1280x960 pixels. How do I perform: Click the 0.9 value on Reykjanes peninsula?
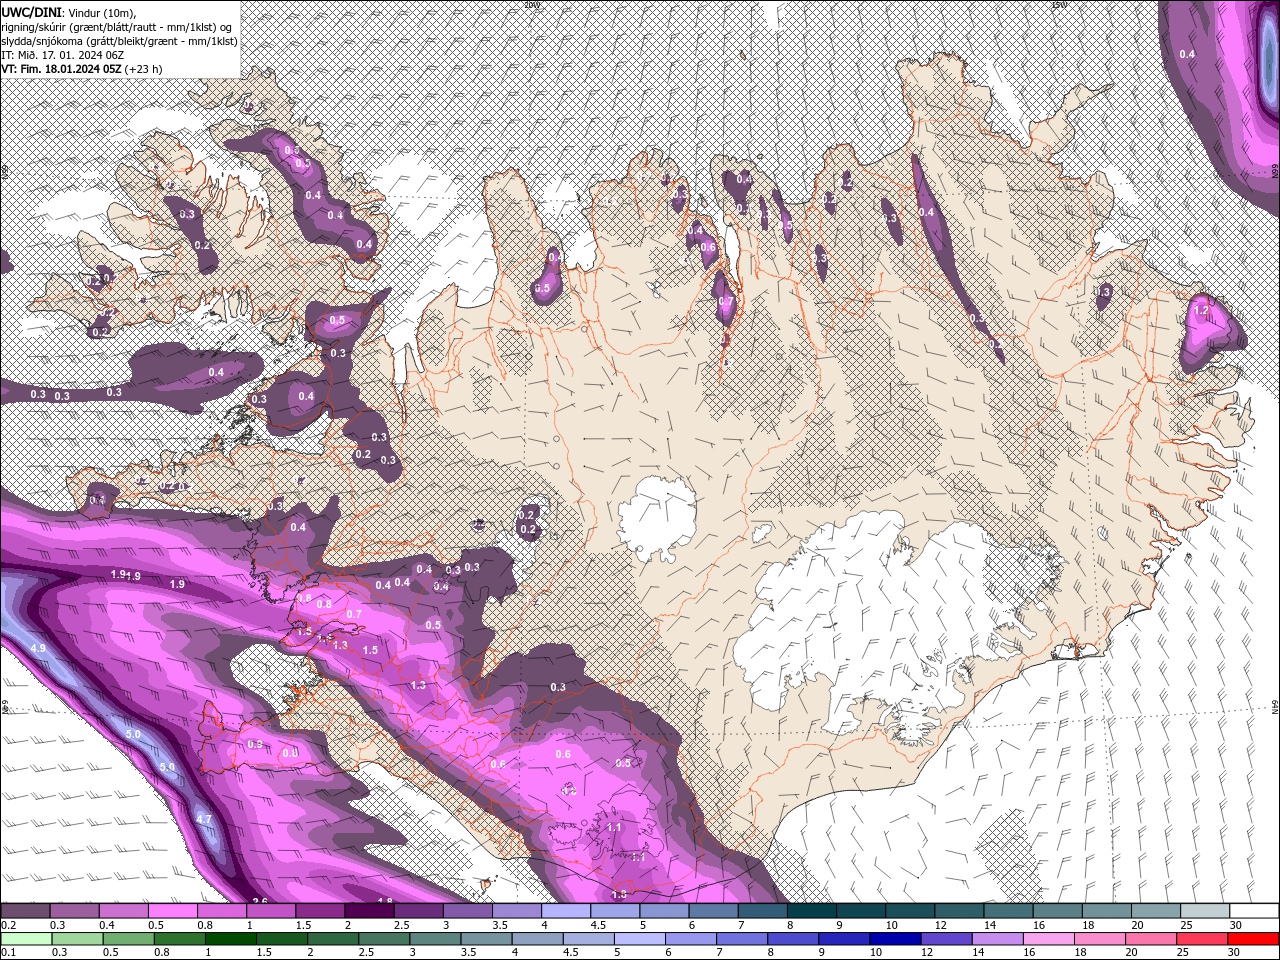click(x=254, y=745)
